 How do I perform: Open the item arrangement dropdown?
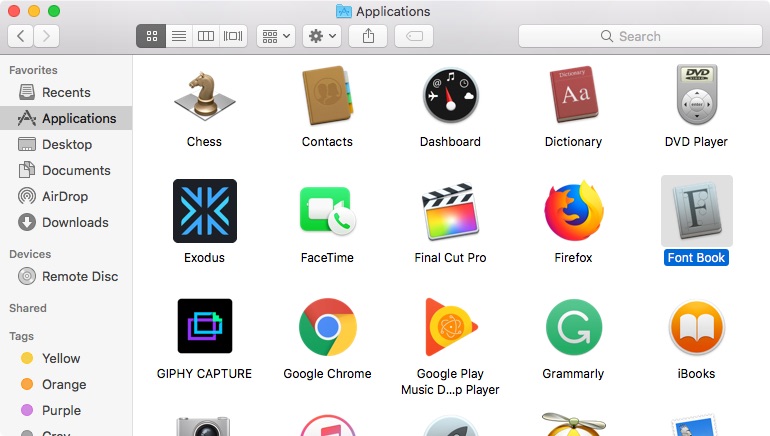[x=276, y=36]
